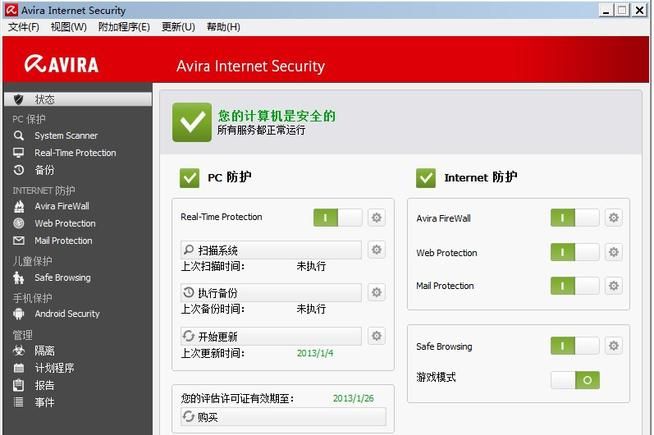Toggle the Safe Browsing switch
The image size is (654, 435).
coord(575,346)
